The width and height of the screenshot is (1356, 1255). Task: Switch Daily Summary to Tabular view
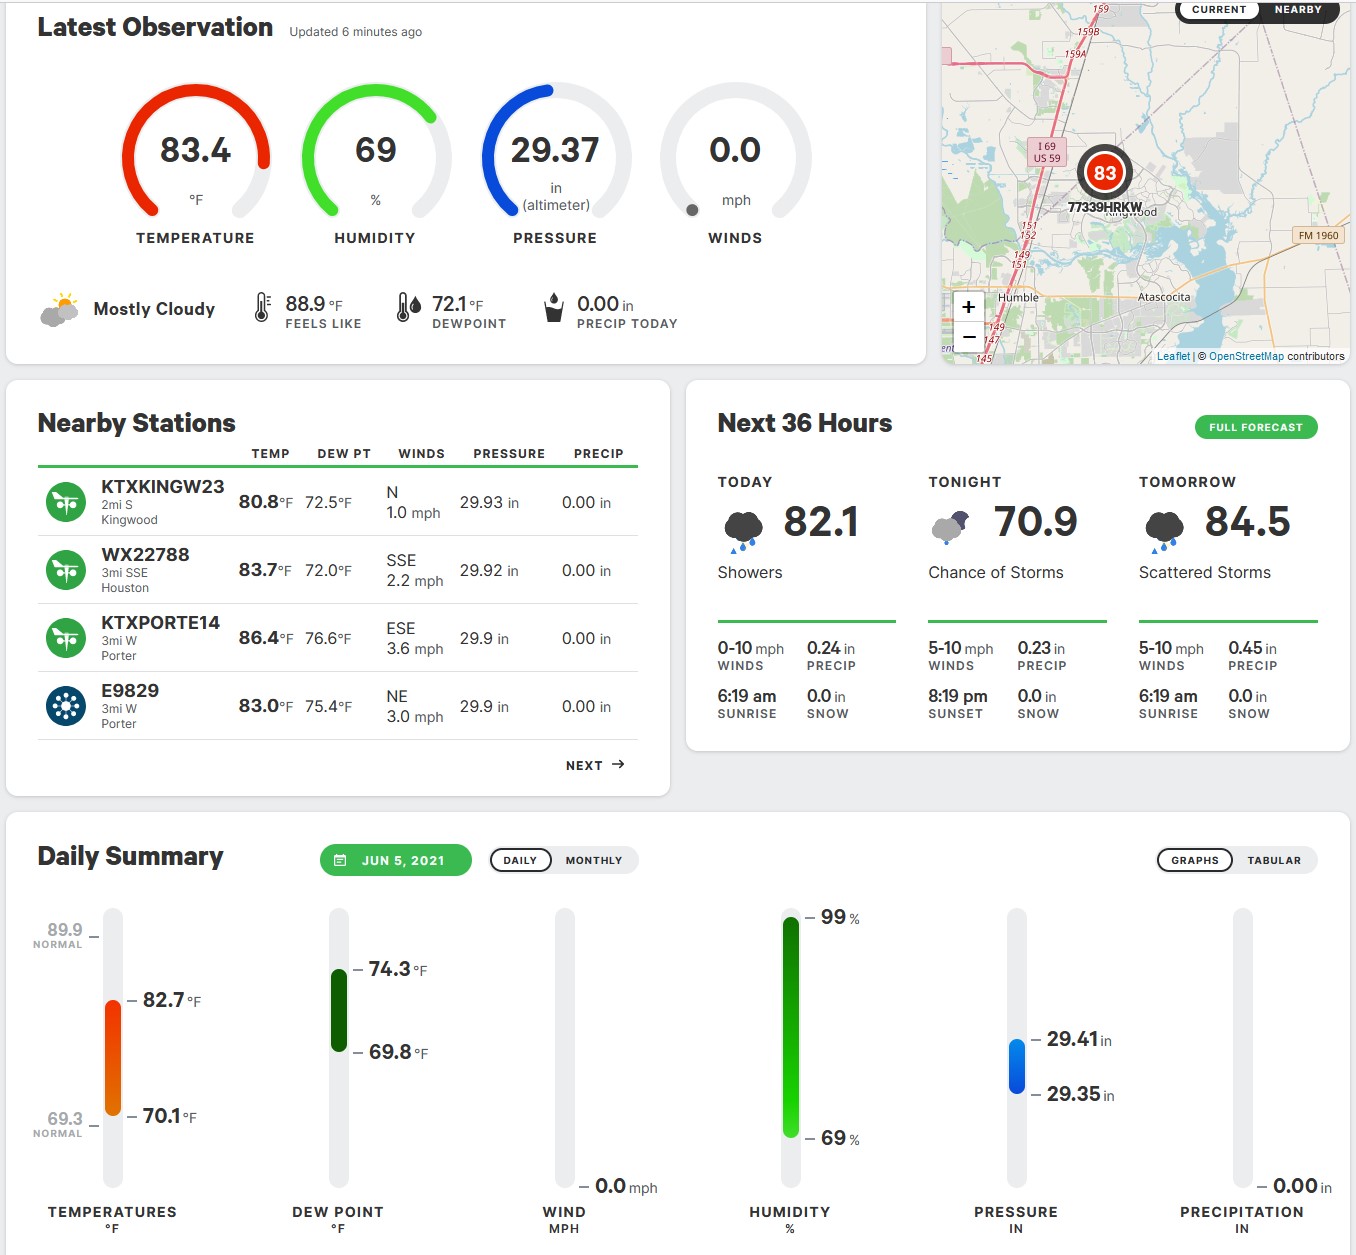tap(1274, 860)
